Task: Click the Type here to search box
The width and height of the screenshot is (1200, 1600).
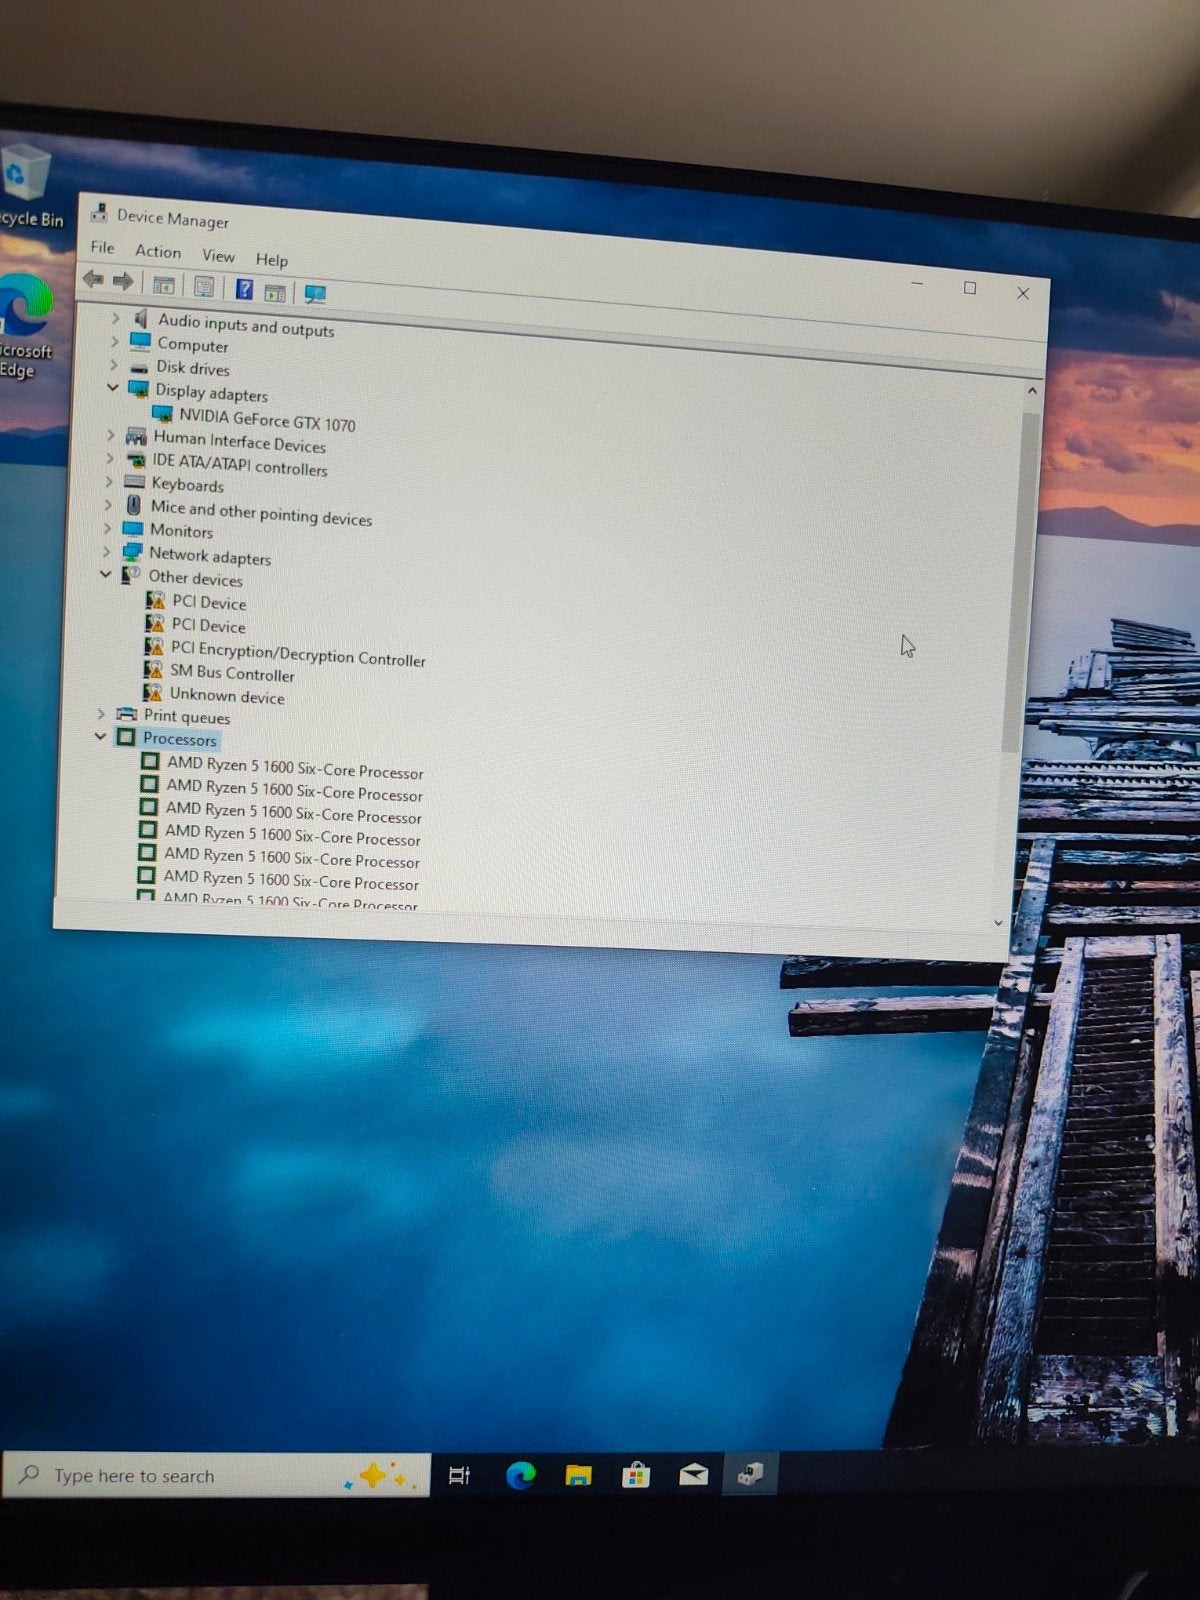Action: point(217,1475)
